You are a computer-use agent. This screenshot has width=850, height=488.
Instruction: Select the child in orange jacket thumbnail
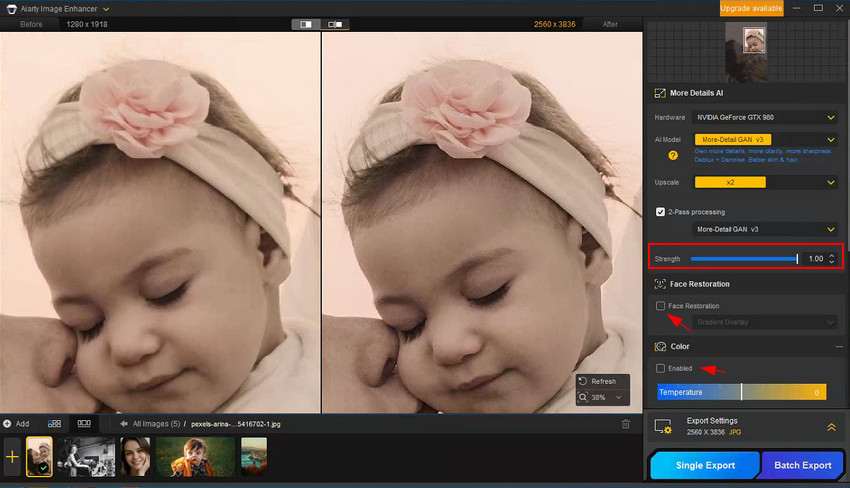(196, 457)
